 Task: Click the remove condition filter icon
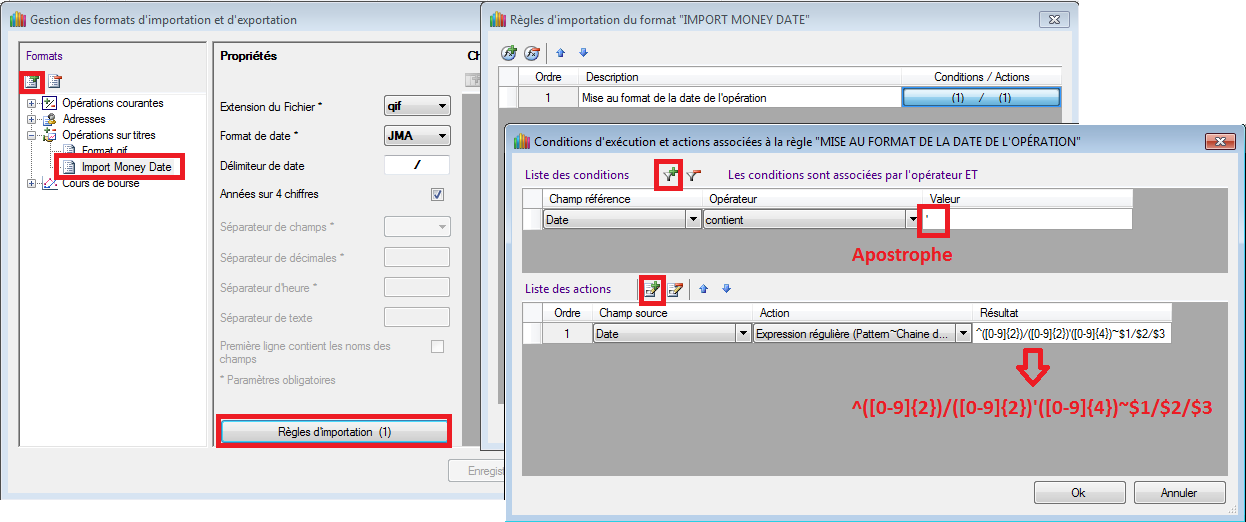[x=693, y=175]
